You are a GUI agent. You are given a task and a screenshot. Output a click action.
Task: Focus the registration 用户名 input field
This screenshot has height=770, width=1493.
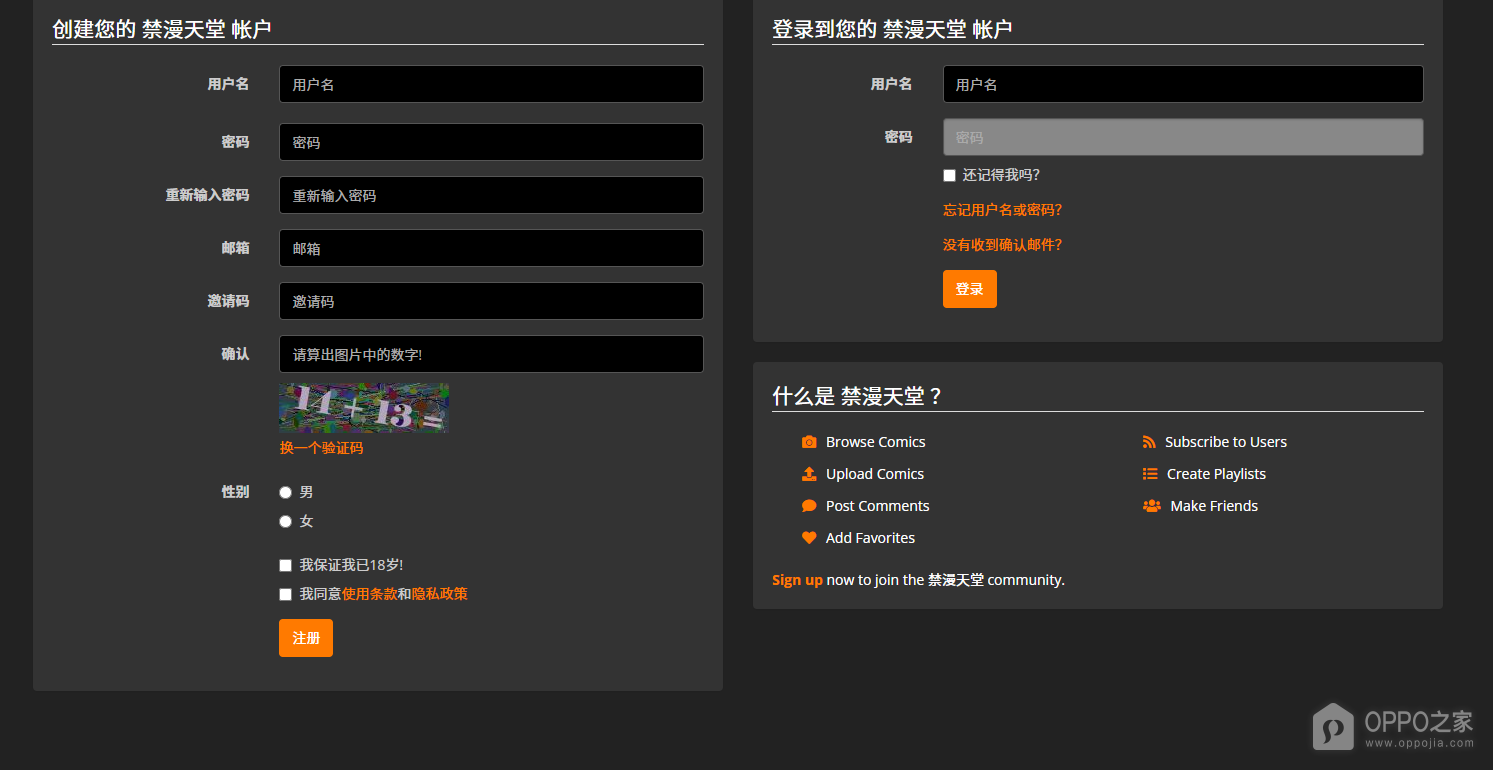(491, 84)
